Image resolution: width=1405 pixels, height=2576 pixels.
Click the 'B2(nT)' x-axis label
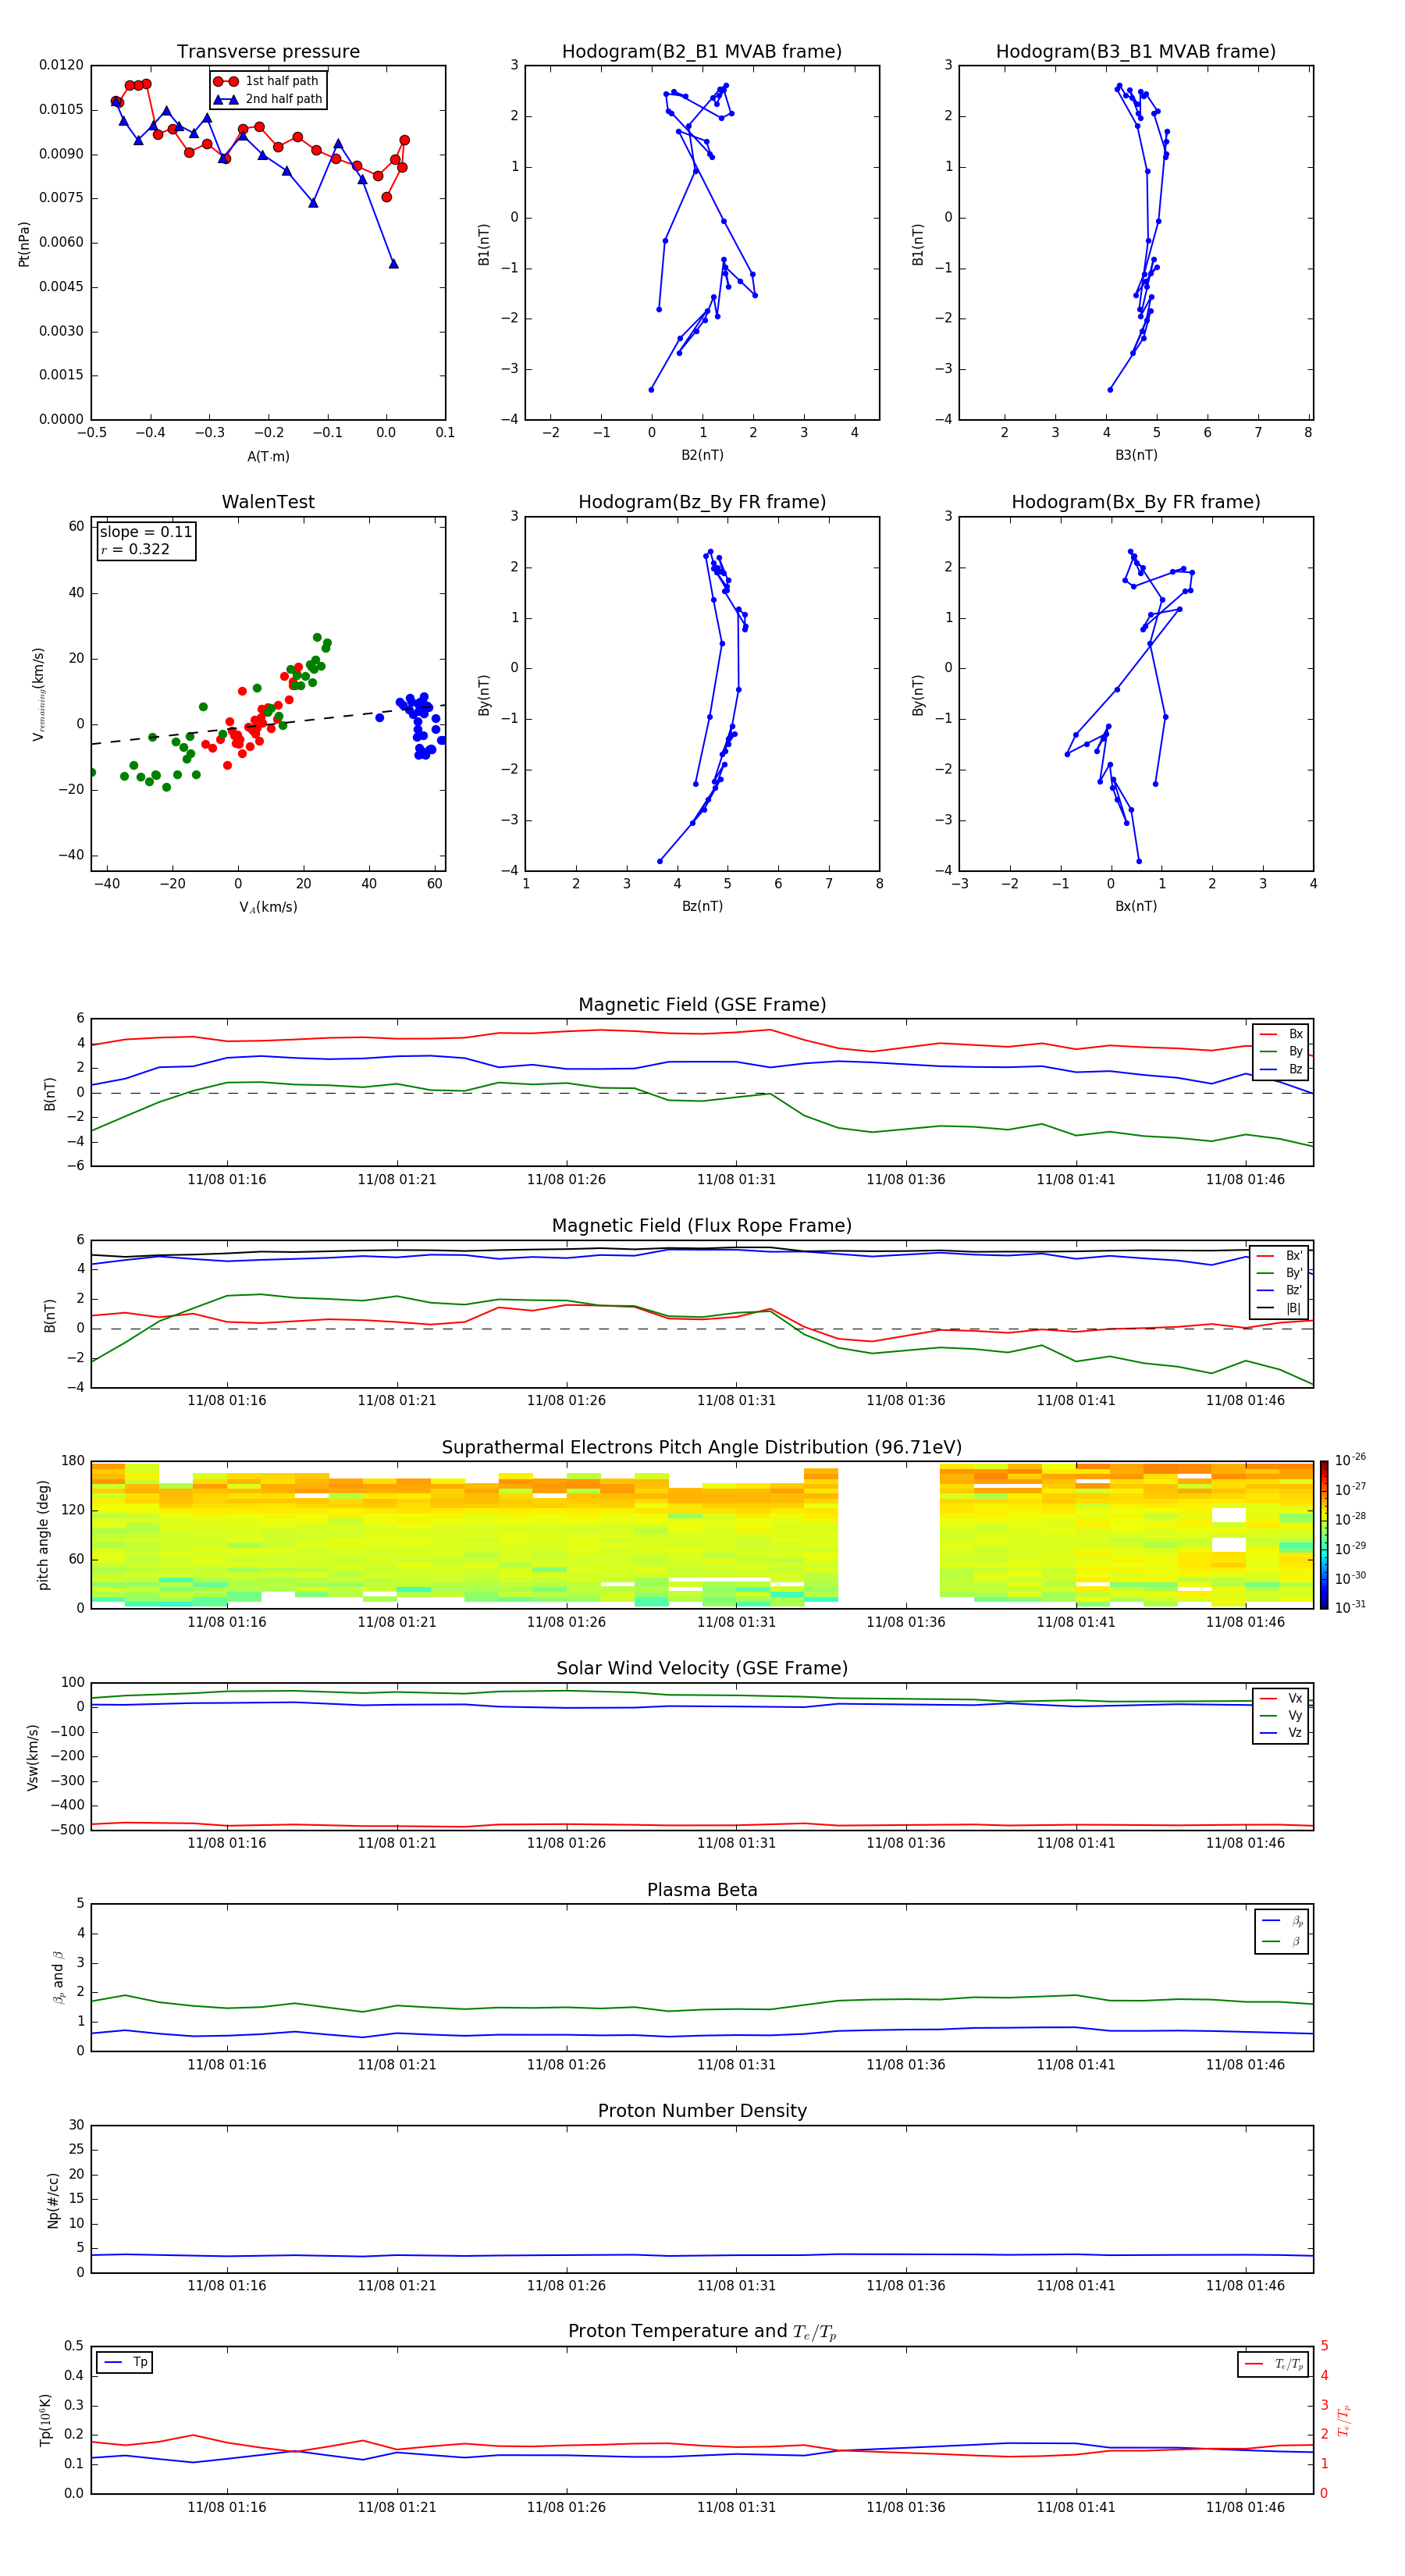click(702, 455)
